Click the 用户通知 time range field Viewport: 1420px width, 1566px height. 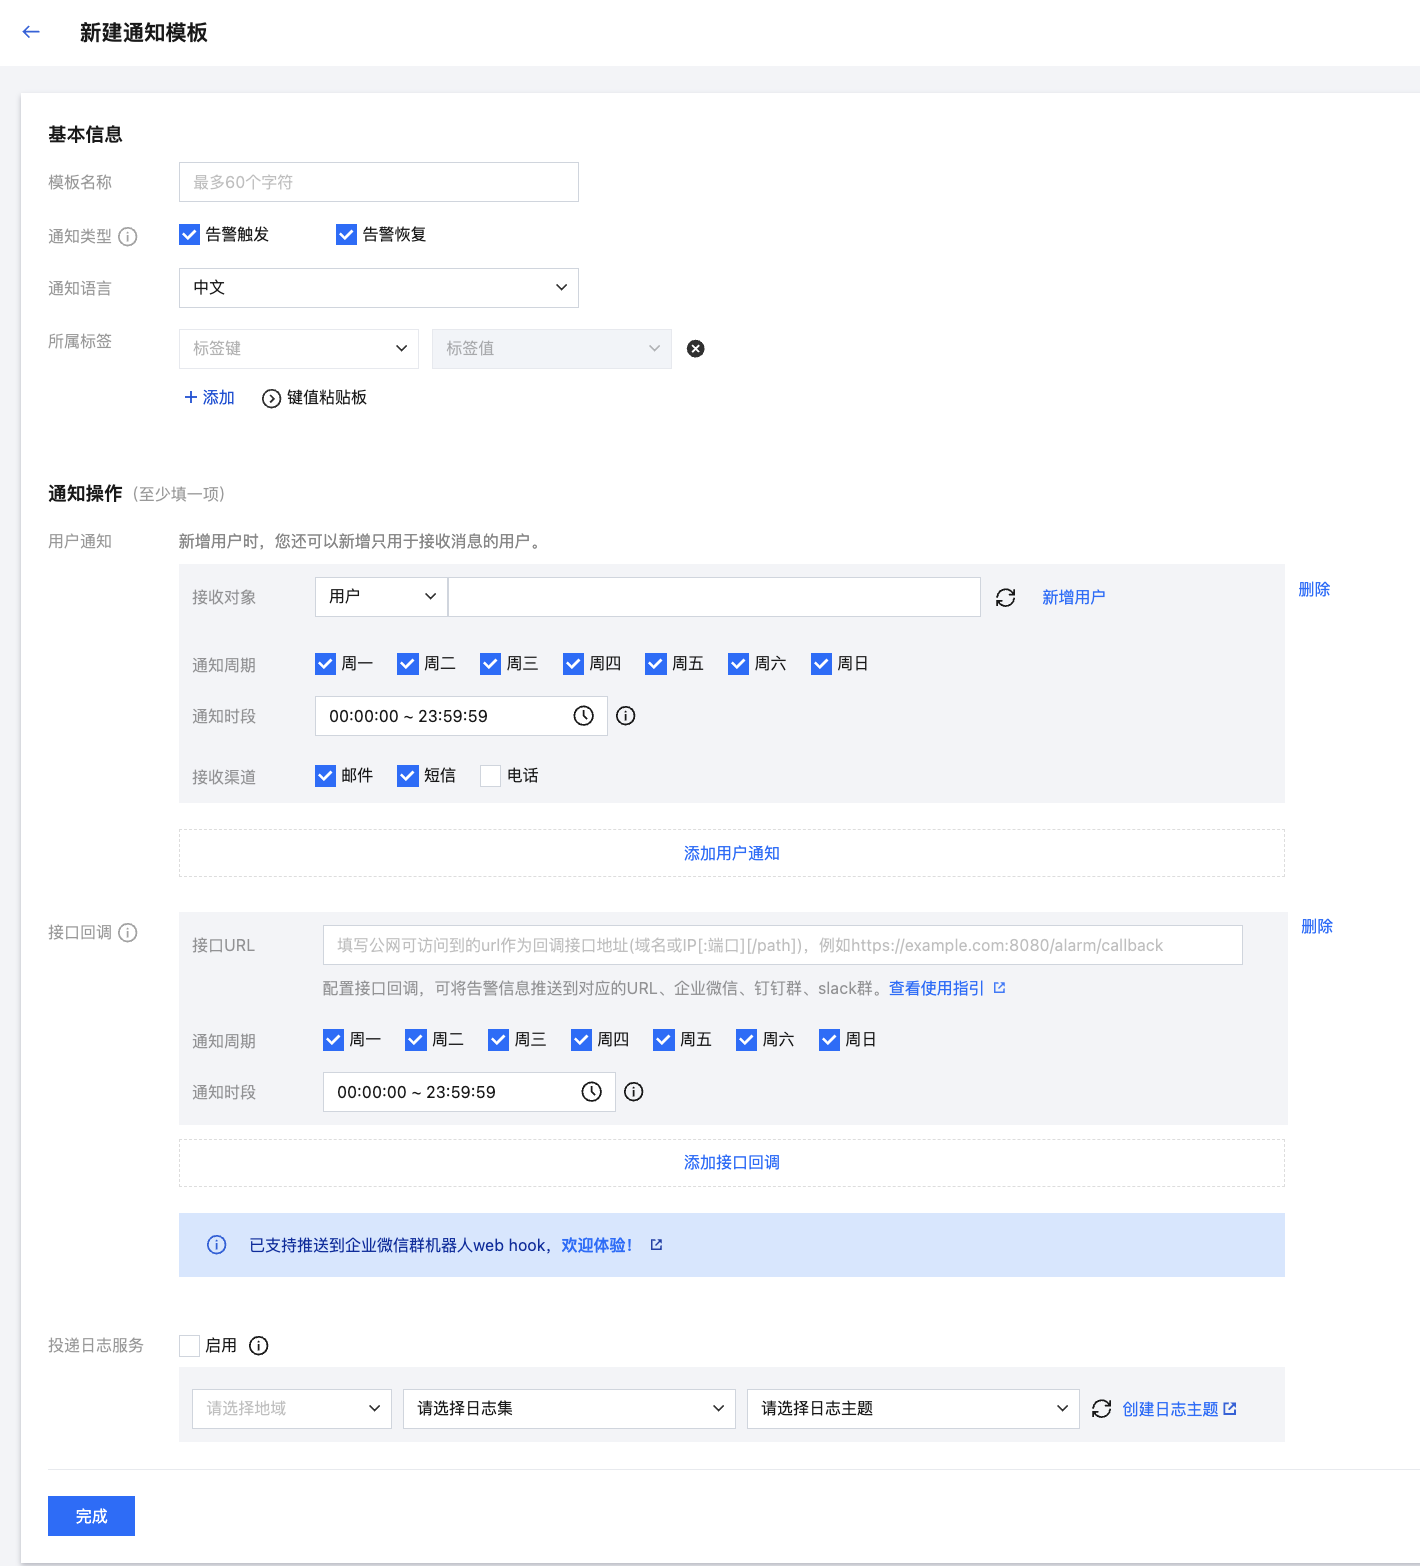click(x=461, y=716)
